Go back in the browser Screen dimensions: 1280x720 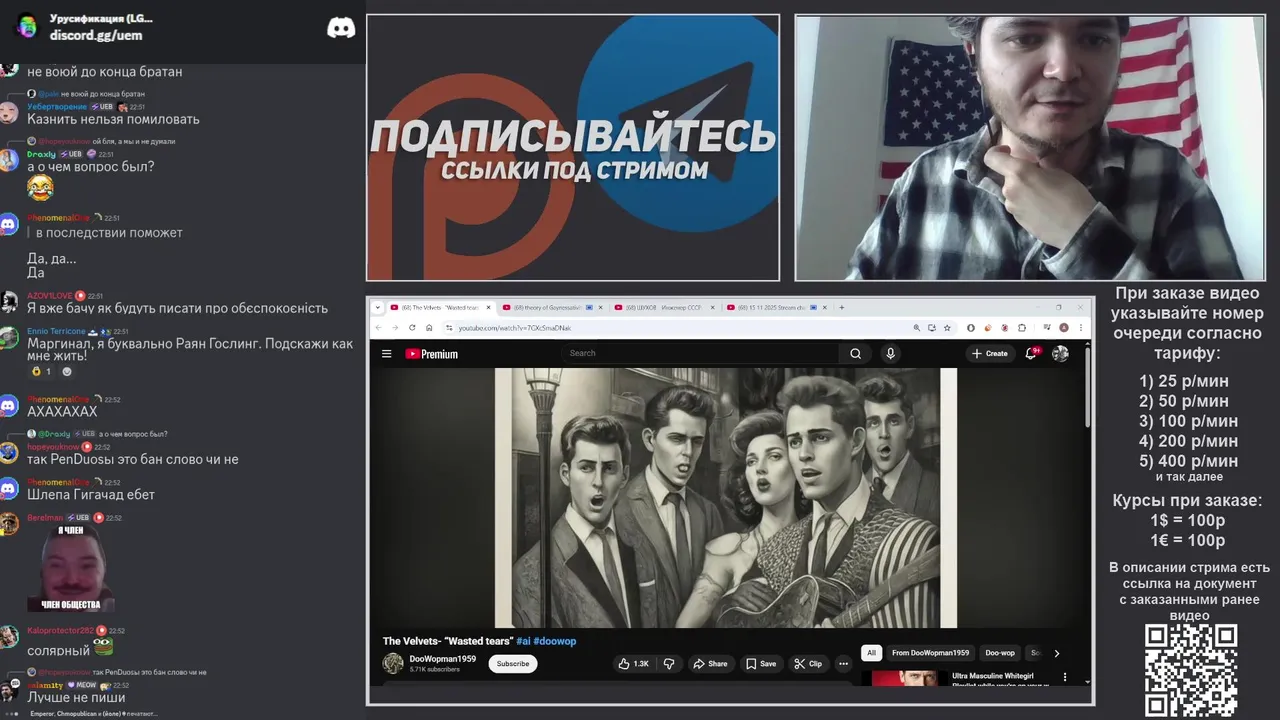(378, 327)
